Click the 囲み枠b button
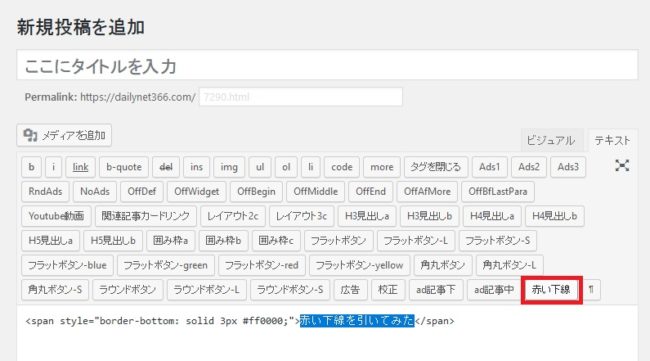Screen dimensions: 650x361 point(223,240)
